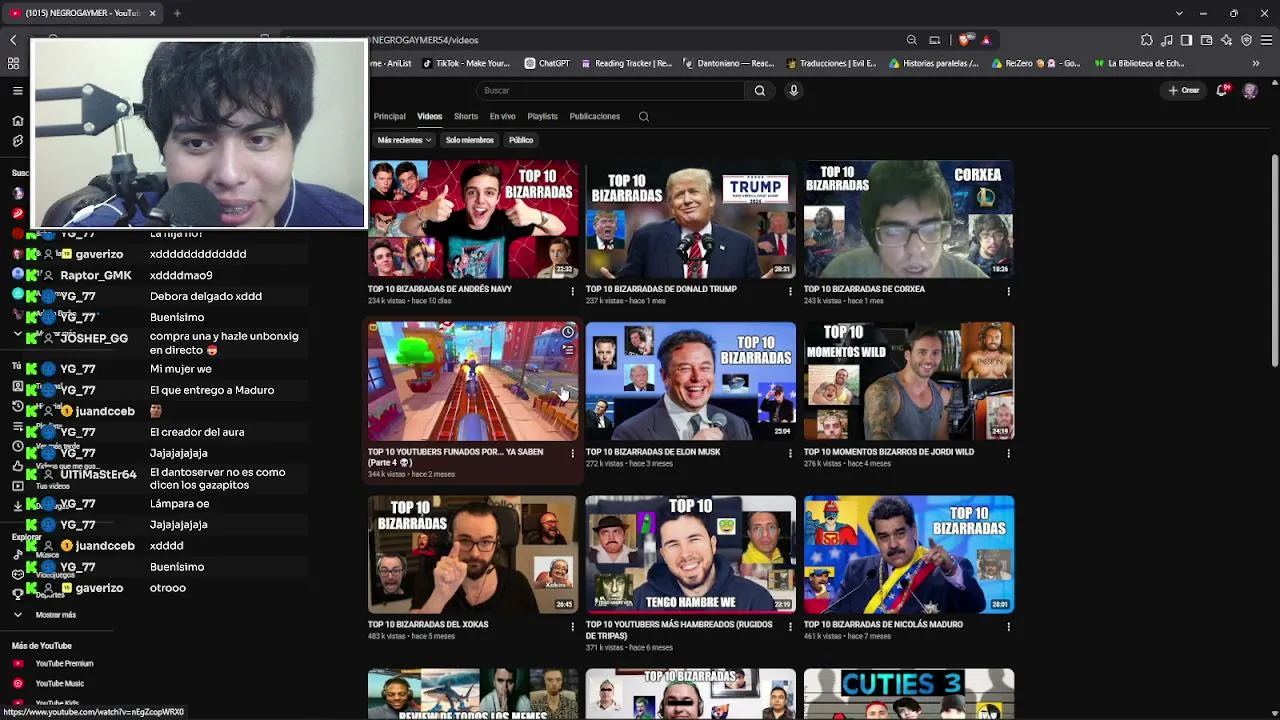Go back with the browser back arrow

click(x=13, y=40)
